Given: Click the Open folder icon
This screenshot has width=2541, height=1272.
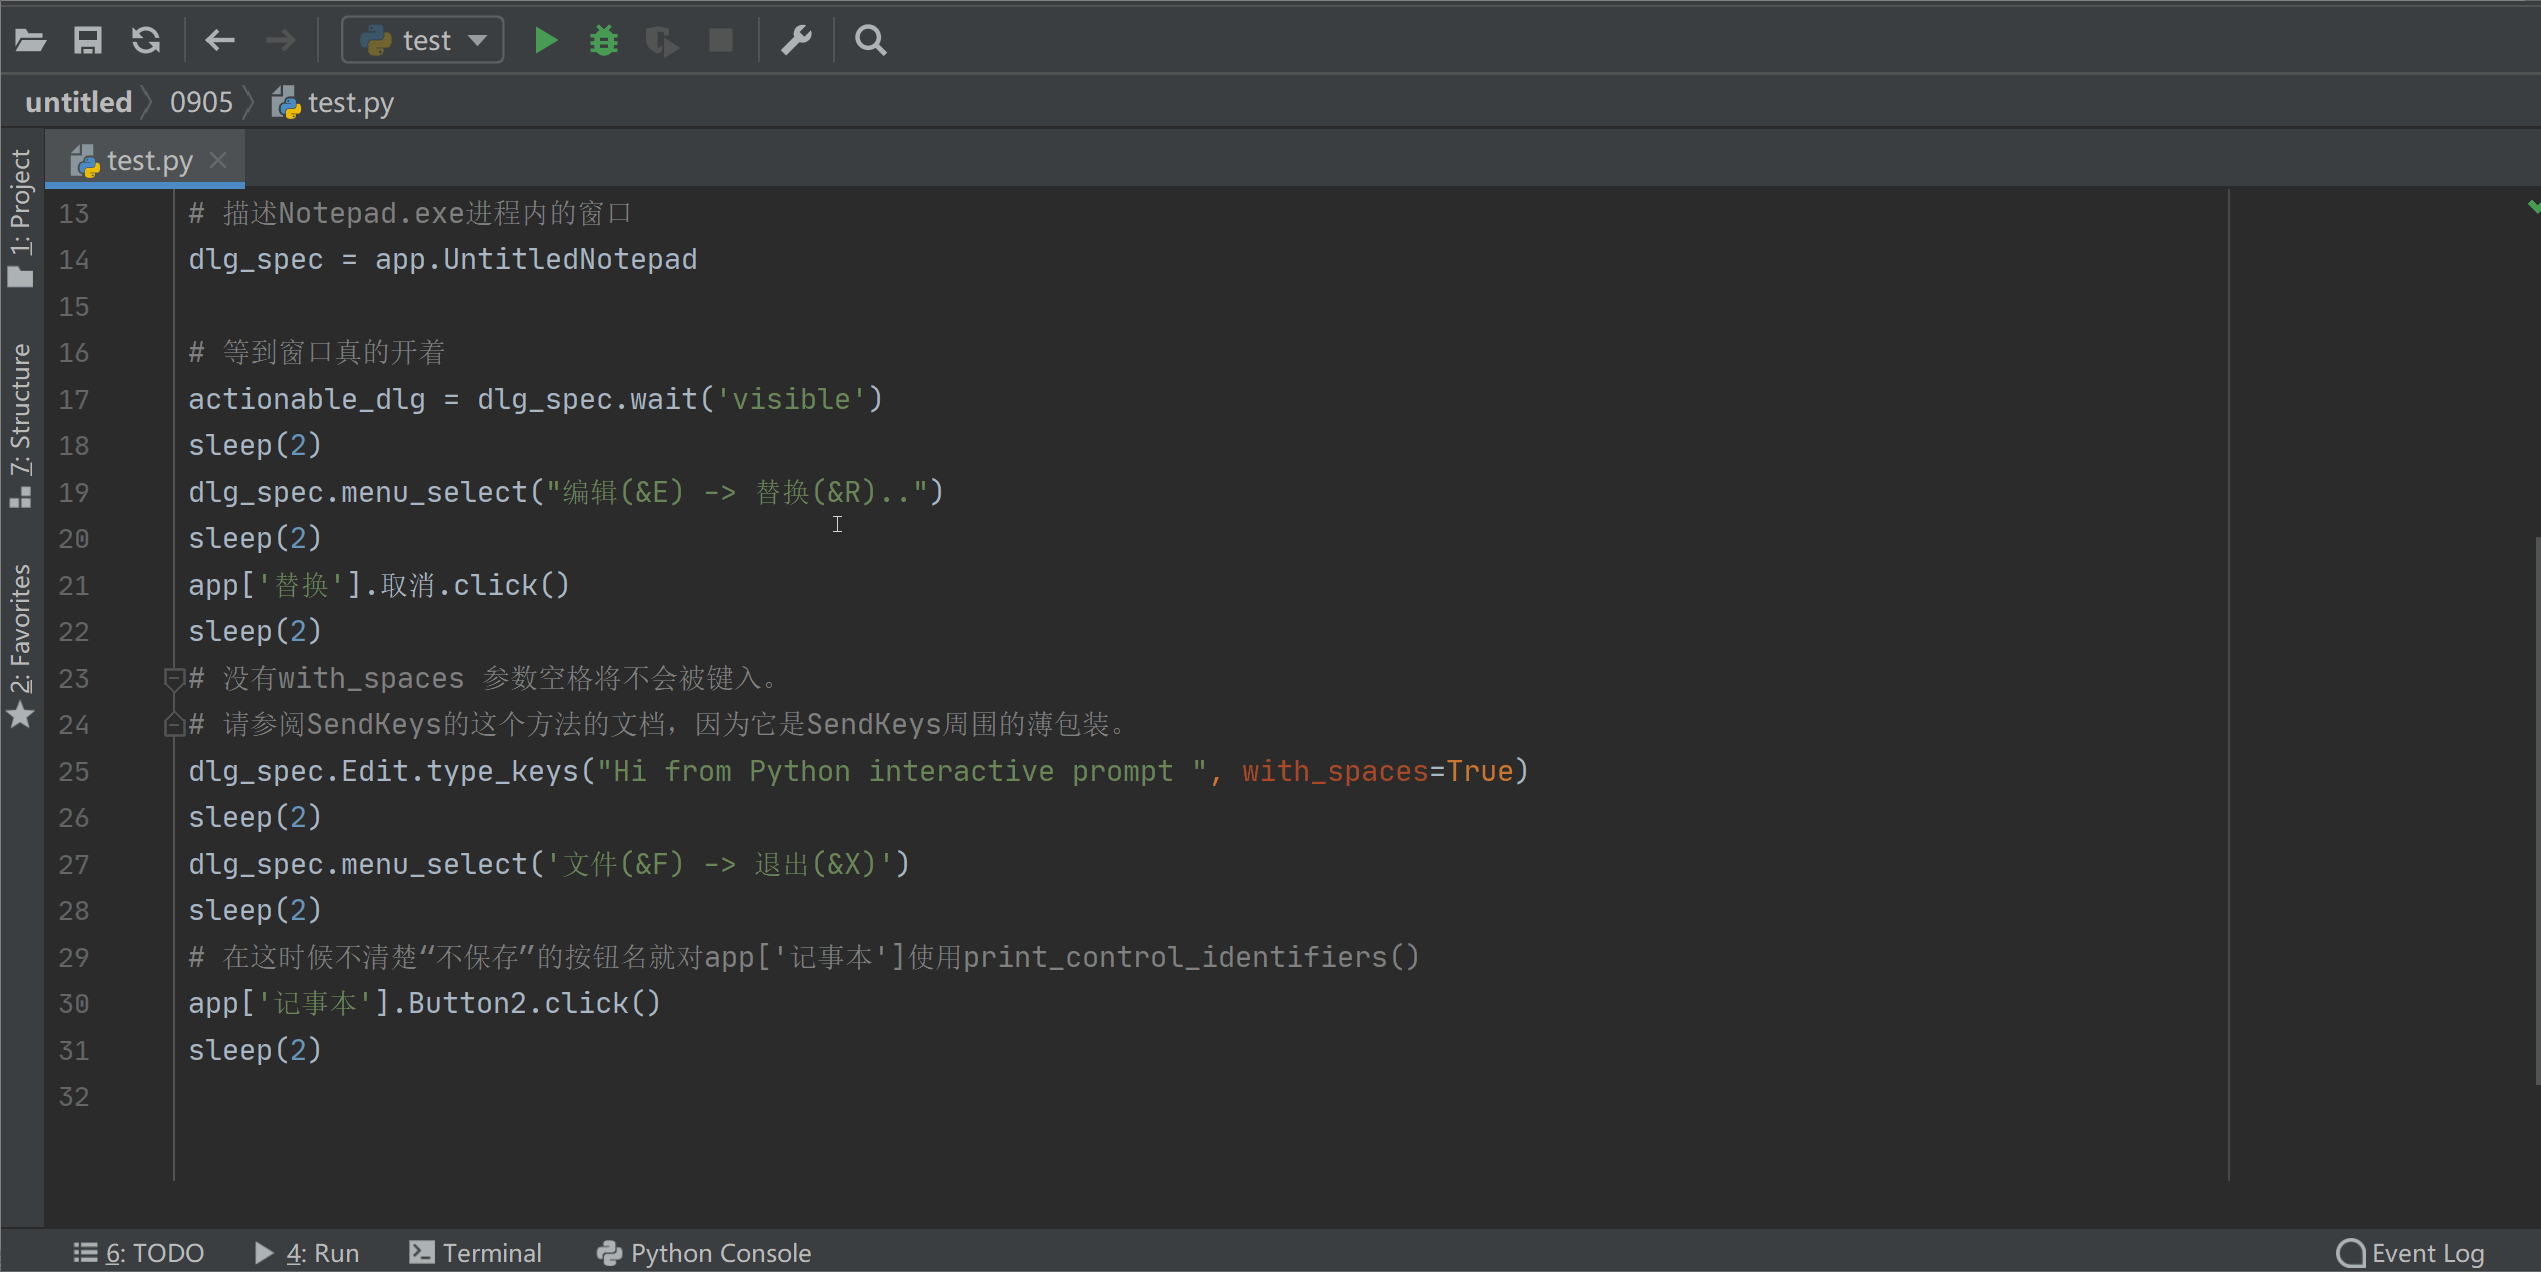Looking at the screenshot, I should (30, 41).
